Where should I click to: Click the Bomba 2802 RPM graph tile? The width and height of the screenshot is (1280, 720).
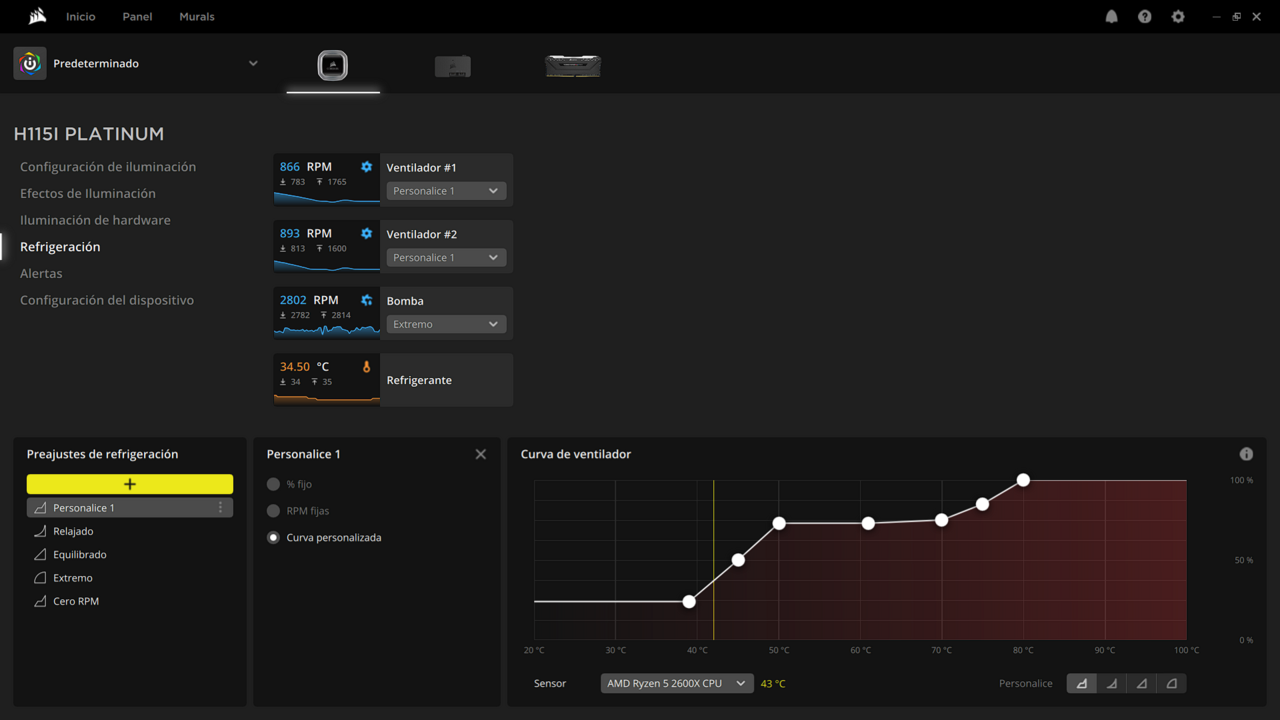pos(327,313)
